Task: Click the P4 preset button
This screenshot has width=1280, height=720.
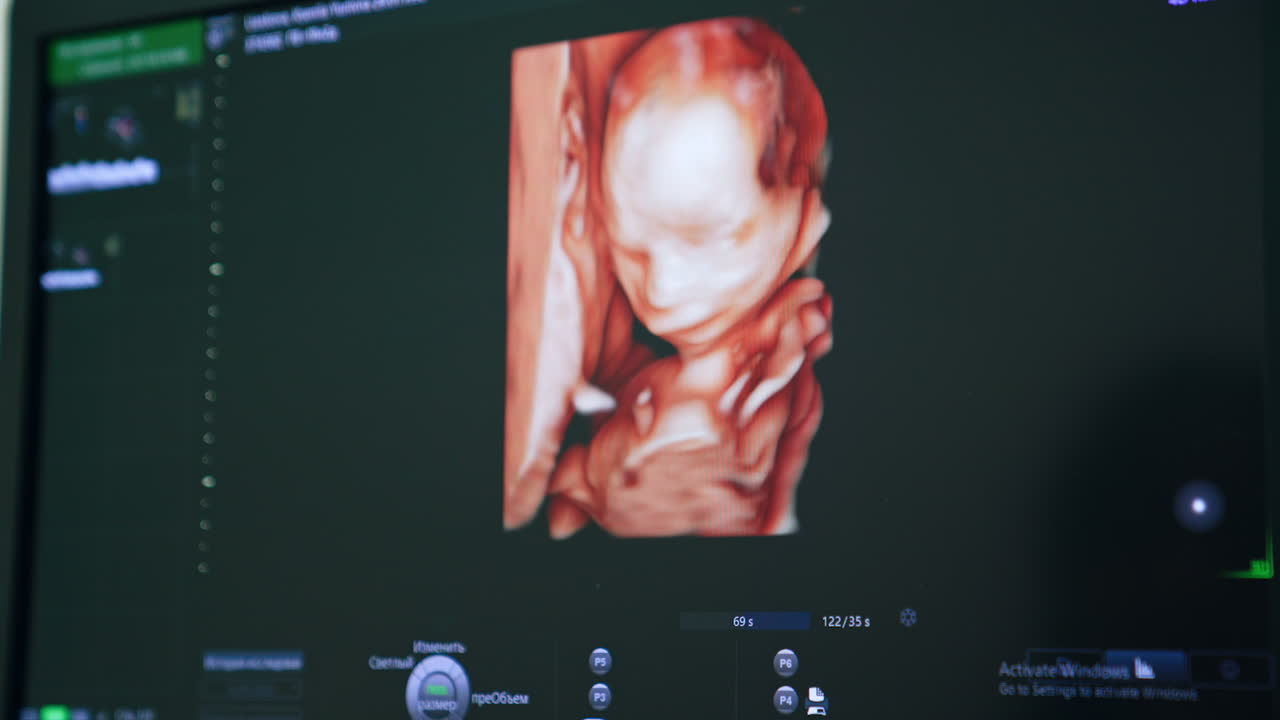Action: [786, 700]
